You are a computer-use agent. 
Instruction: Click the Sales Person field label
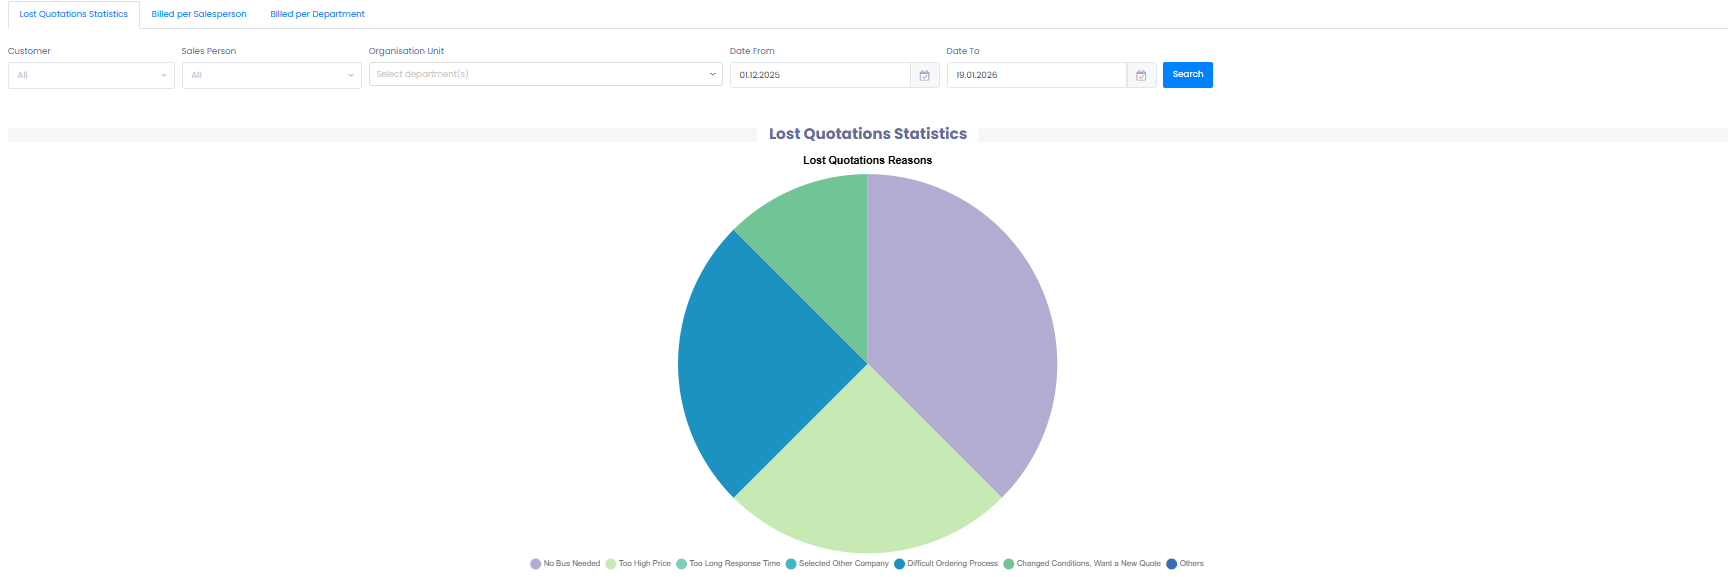click(209, 51)
